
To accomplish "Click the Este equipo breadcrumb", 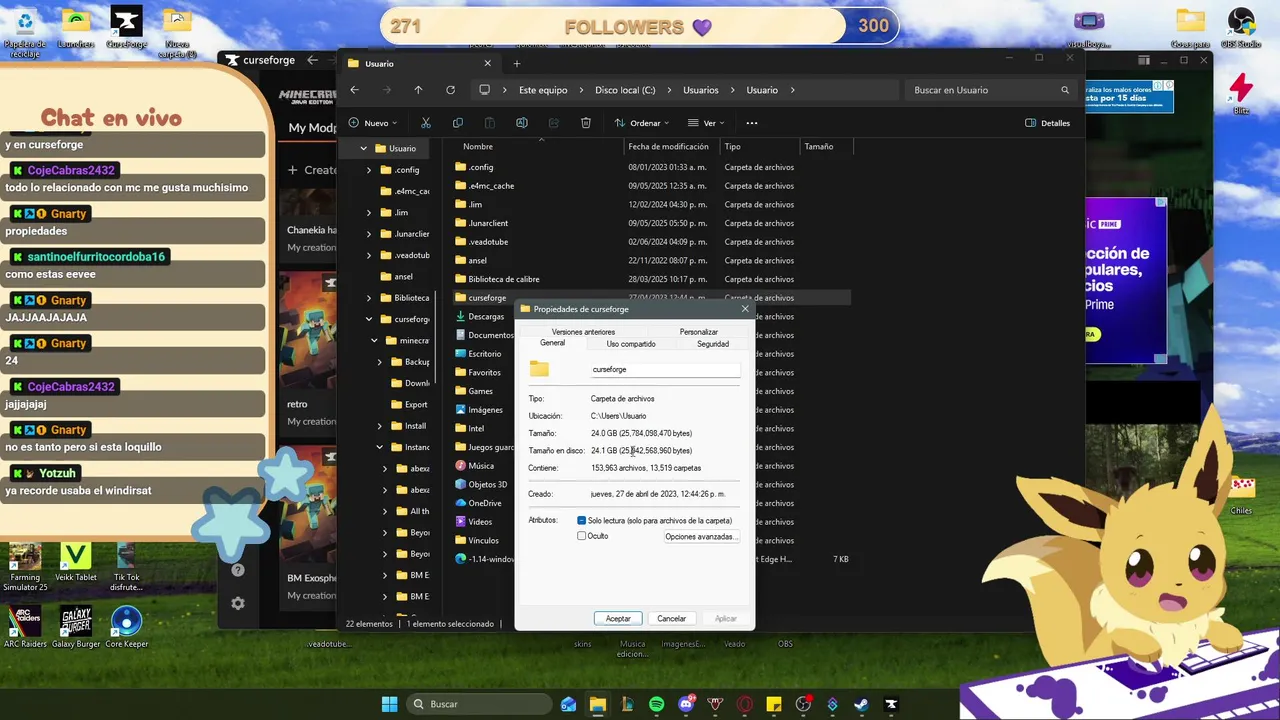I will (x=543, y=90).
